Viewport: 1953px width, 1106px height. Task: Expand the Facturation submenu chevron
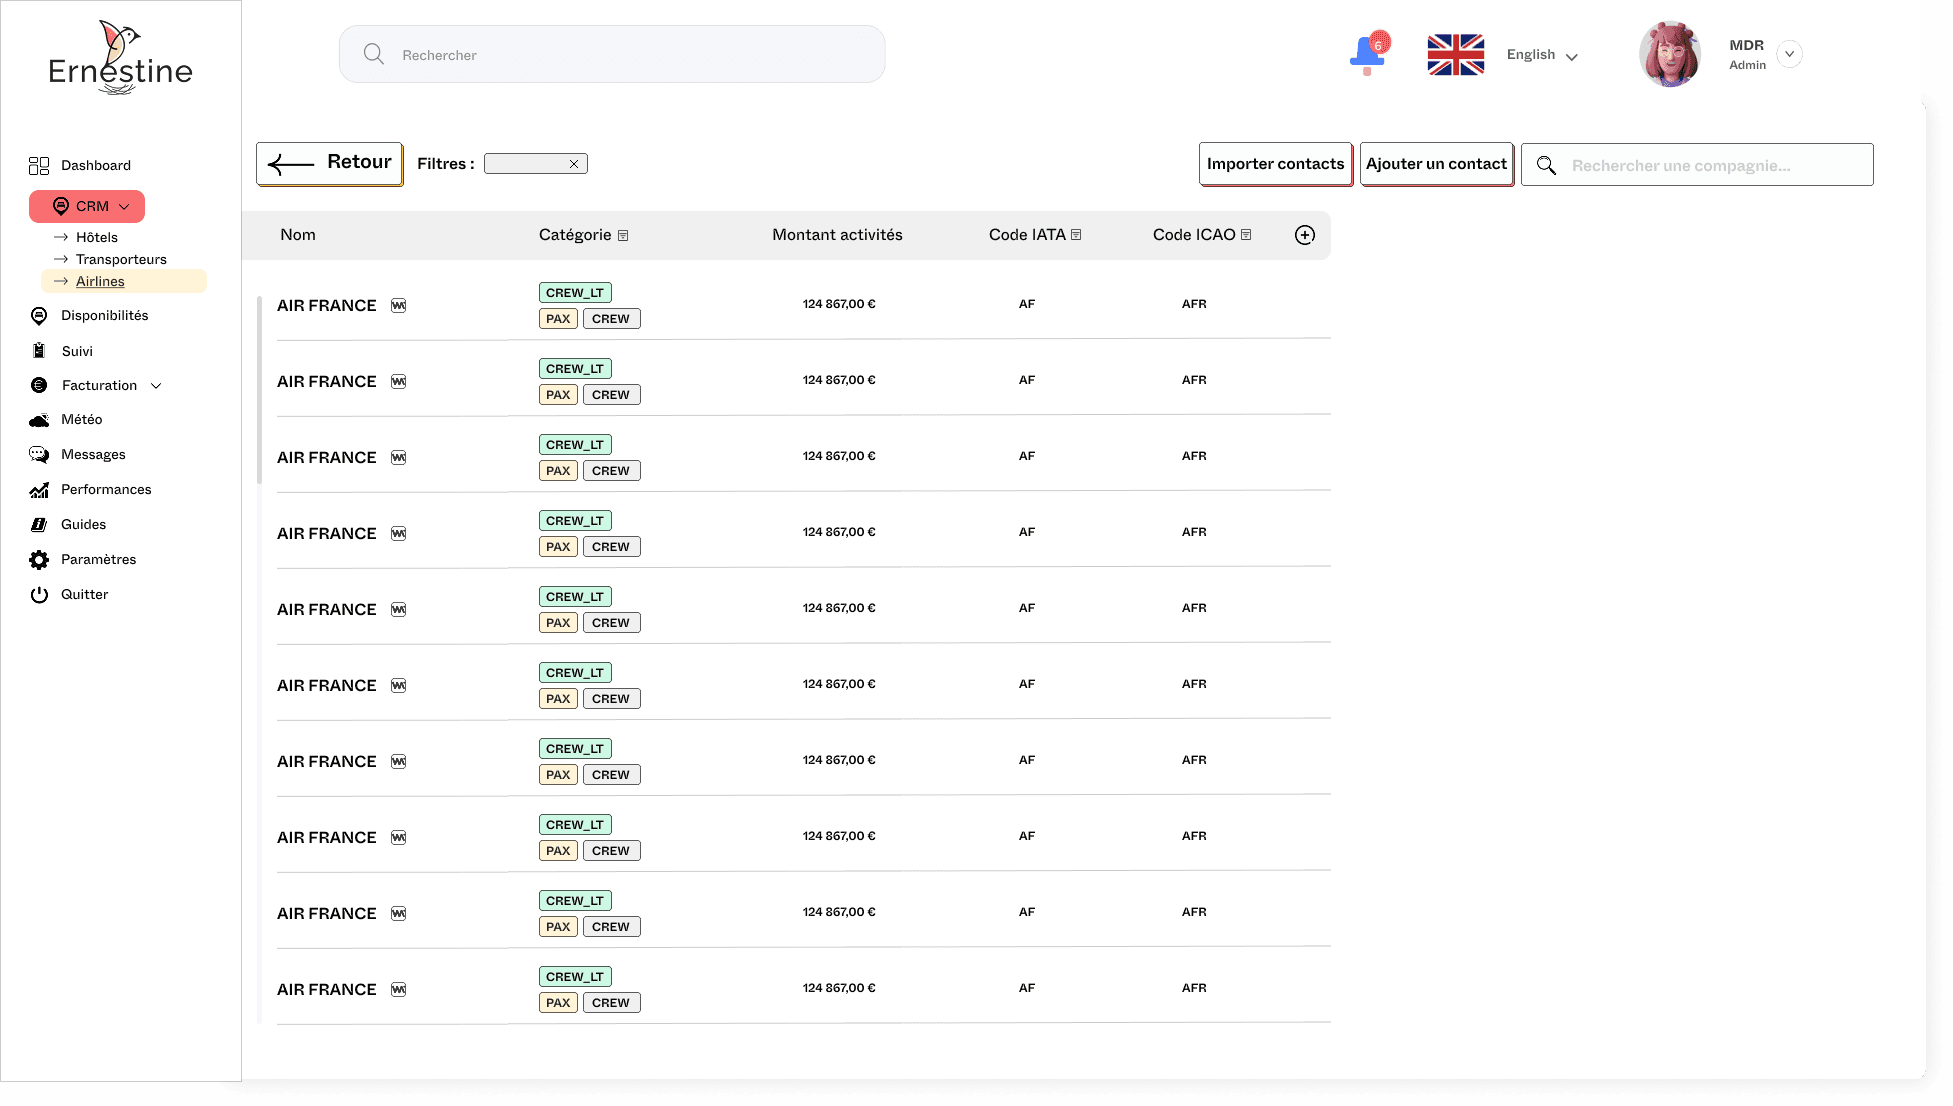(156, 386)
